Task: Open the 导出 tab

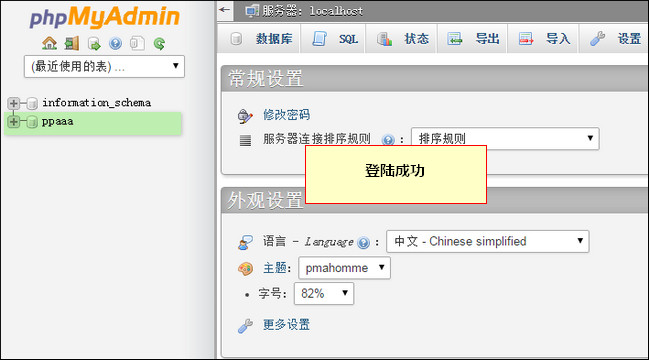Action: [x=472, y=39]
